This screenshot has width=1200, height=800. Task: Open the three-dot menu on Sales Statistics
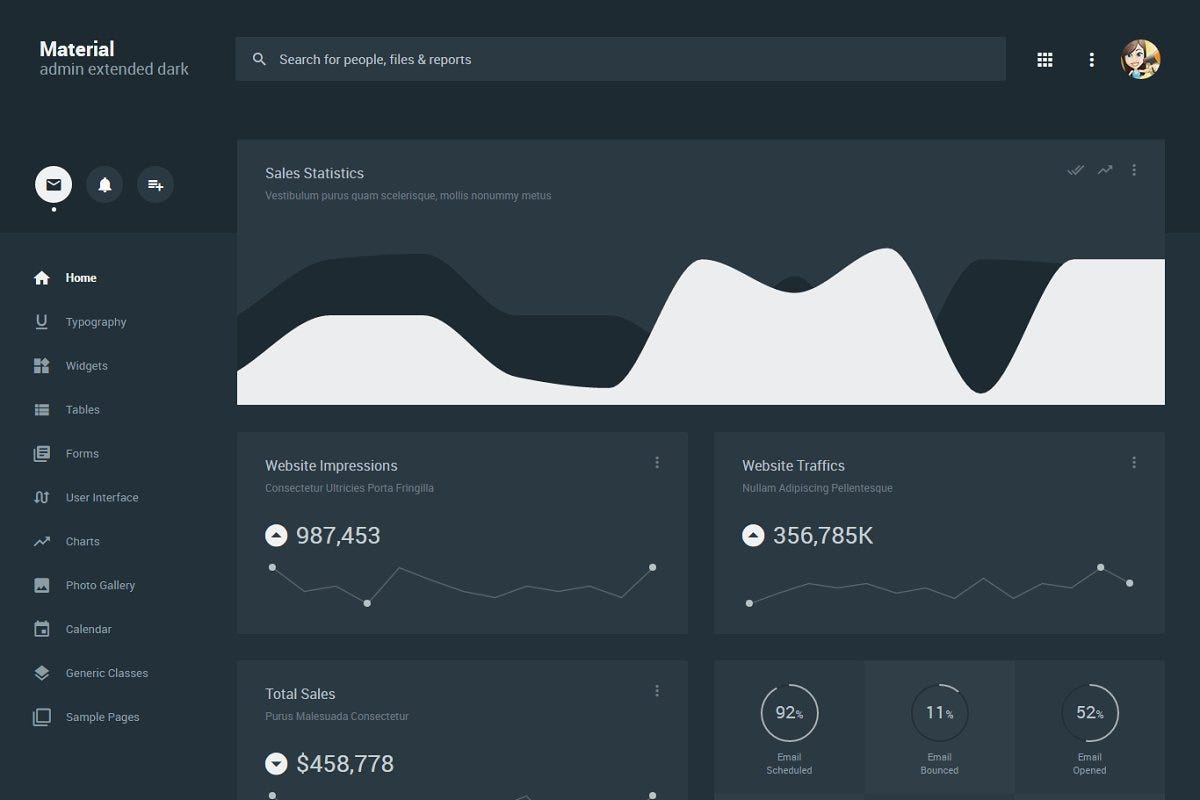click(x=1133, y=170)
